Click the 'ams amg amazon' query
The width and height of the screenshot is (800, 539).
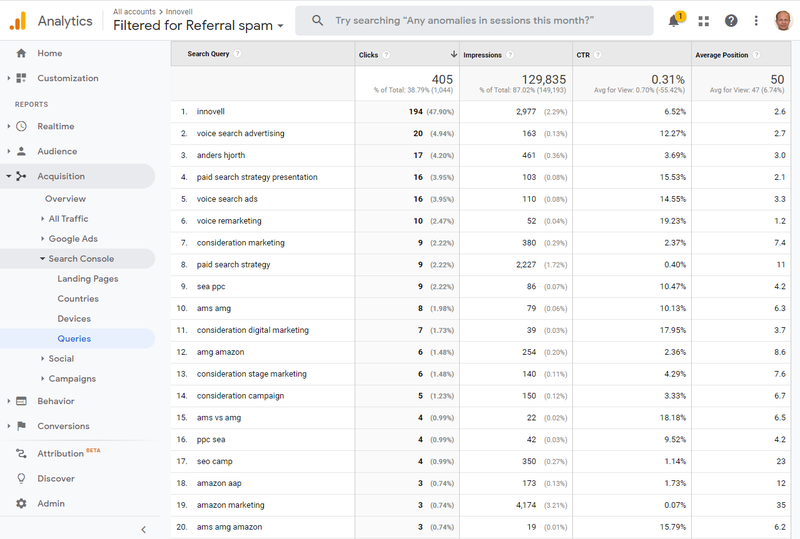(x=229, y=527)
